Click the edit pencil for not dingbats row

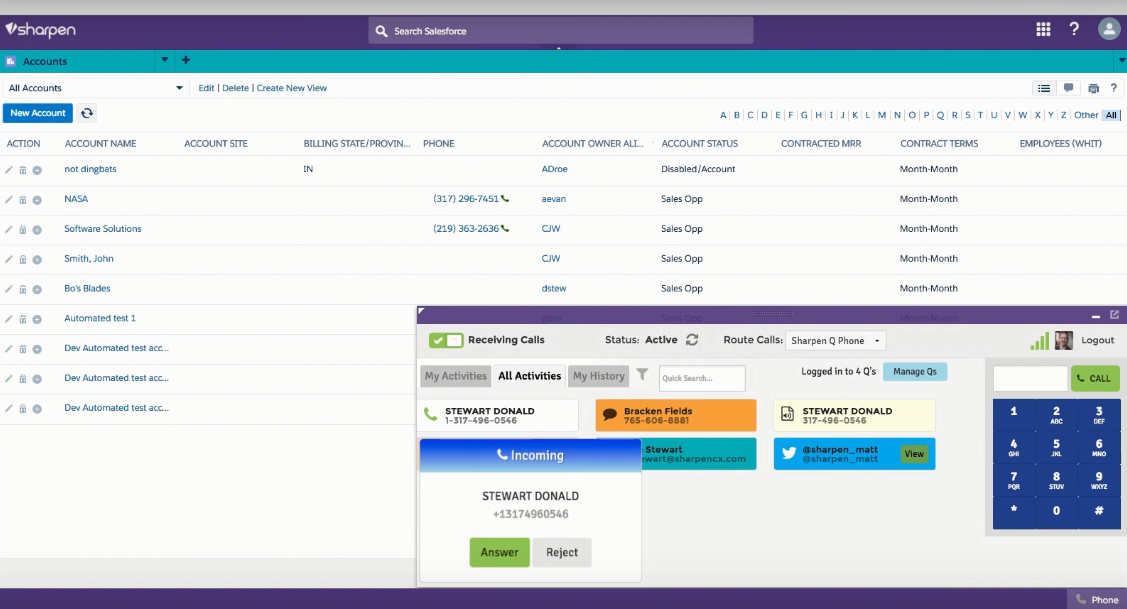click(x=9, y=170)
